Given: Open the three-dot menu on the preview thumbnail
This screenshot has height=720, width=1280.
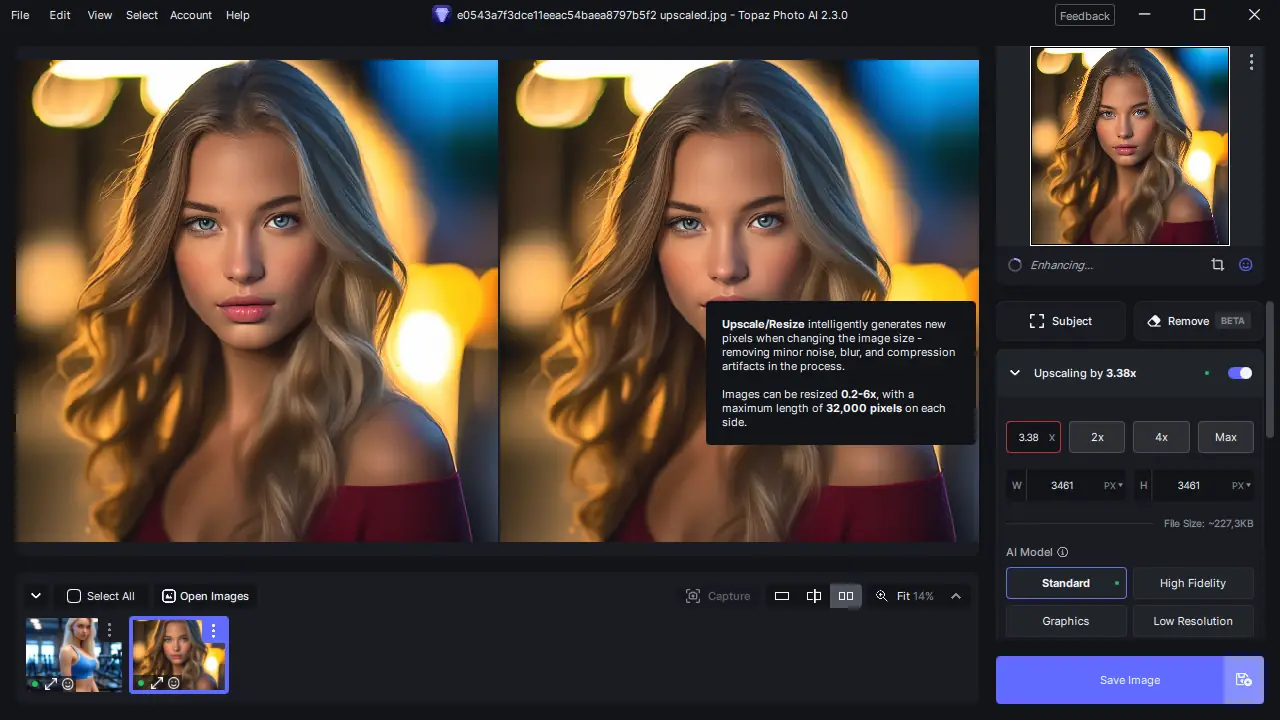Looking at the screenshot, I should [x=1251, y=62].
